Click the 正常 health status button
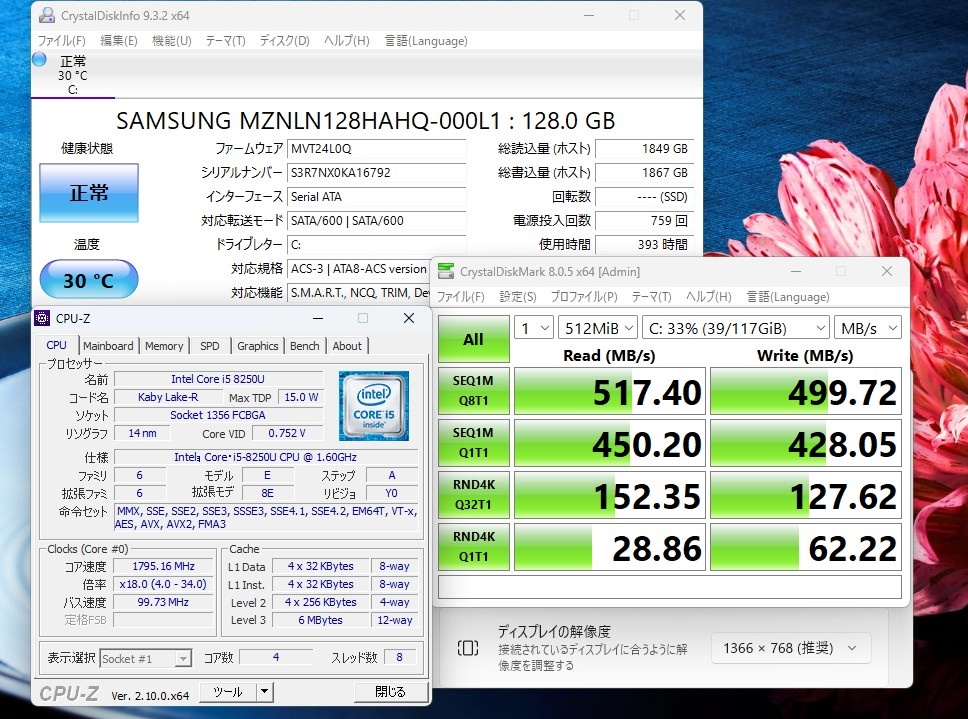The image size is (968, 719). (x=89, y=193)
